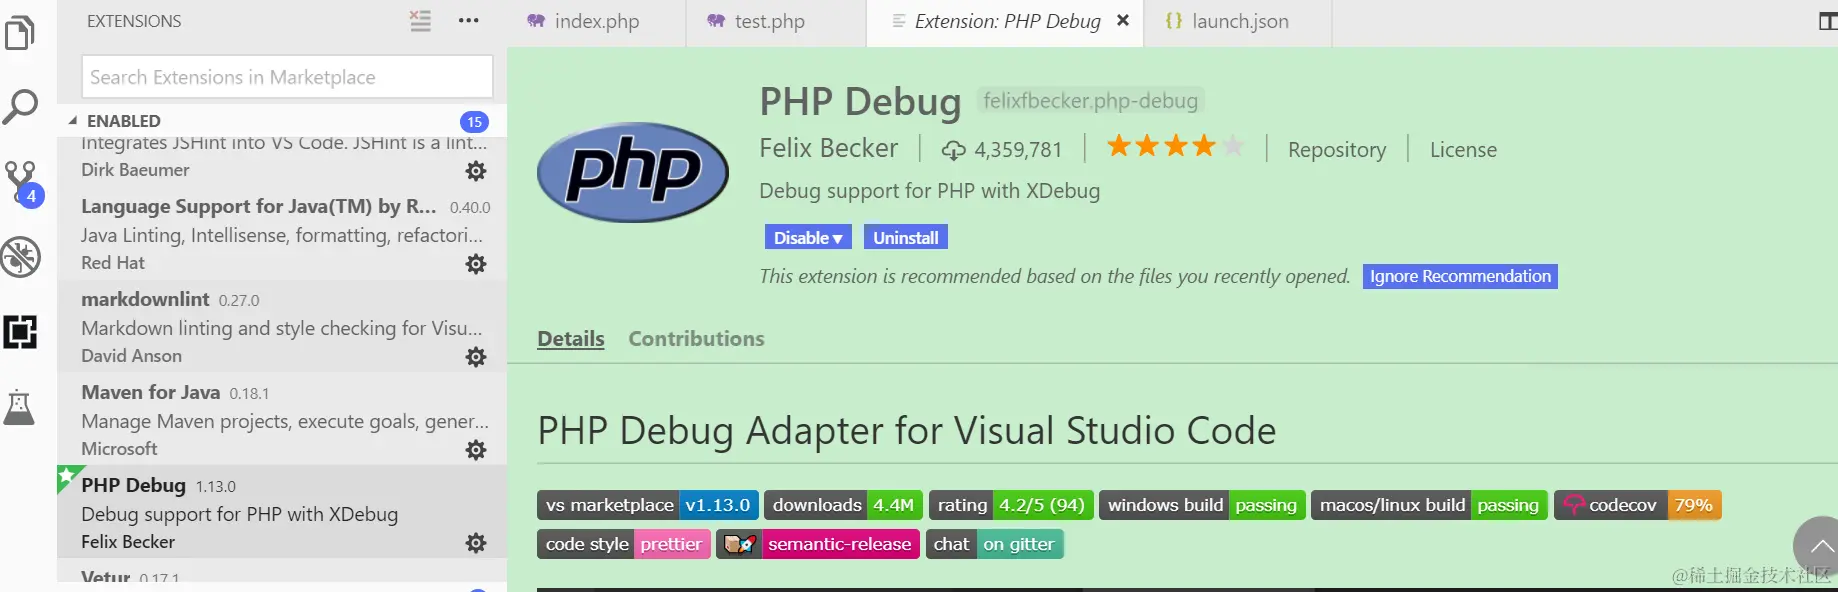Screen dimensions: 1838x592
Task: Open the Repository link
Action: pos(1337,150)
